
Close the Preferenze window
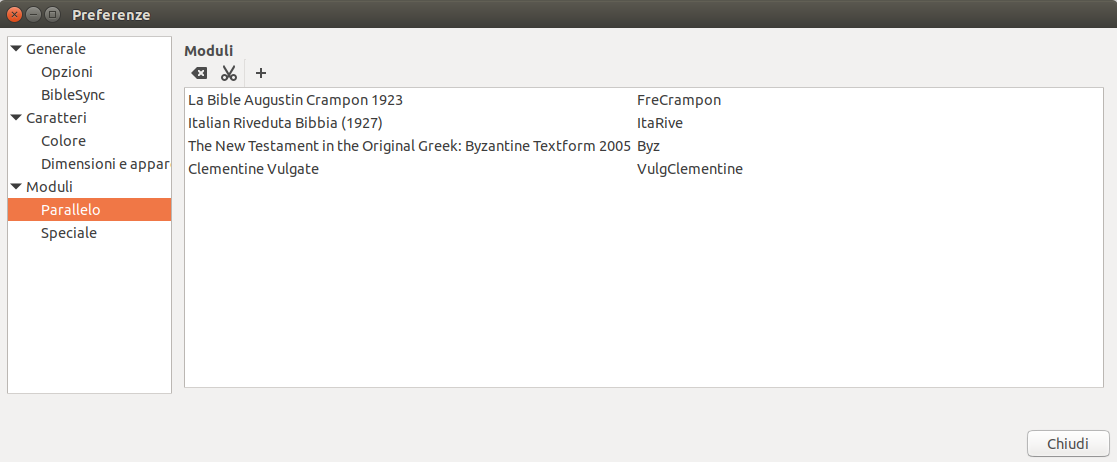click(14, 14)
